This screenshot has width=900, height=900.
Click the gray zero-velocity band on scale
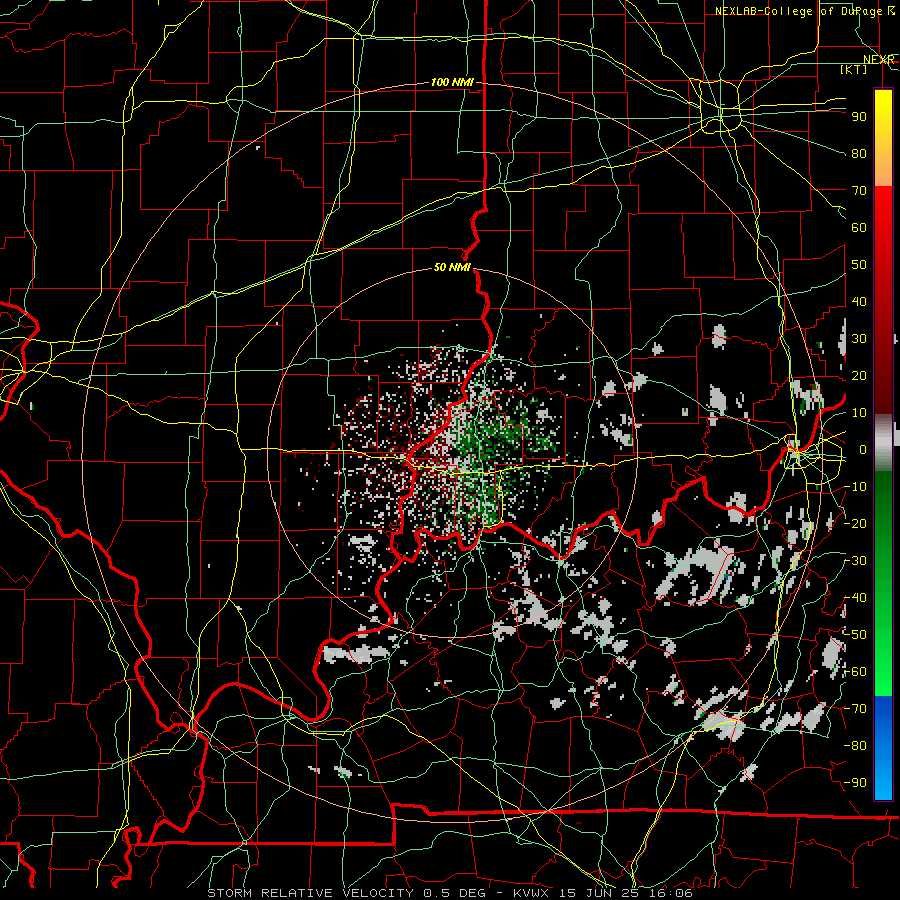[883, 443]
